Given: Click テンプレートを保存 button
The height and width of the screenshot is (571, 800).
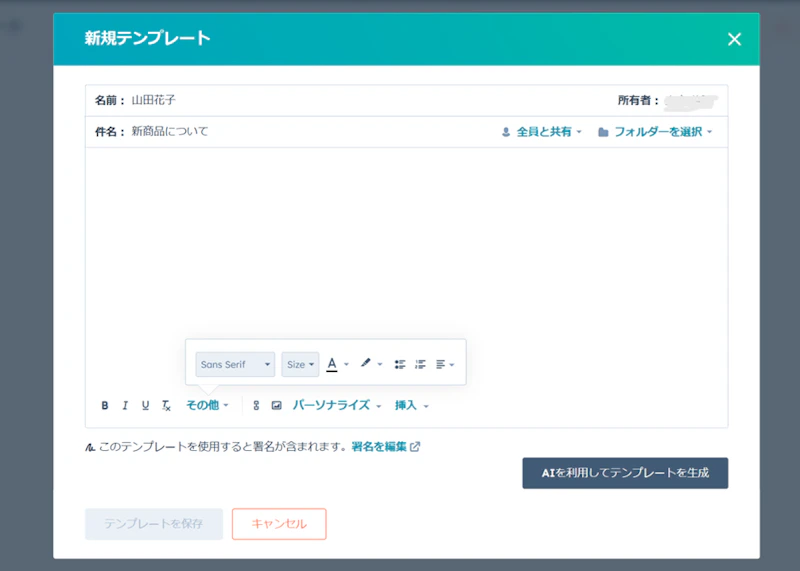Looking at the screenshot, I should tap(154, 524).
